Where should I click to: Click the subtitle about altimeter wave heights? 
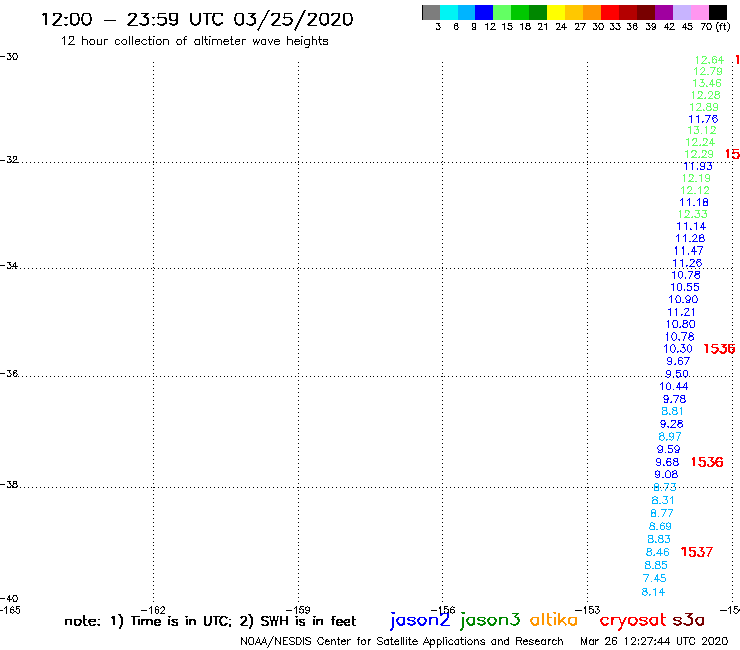click(x=194, y=41)
